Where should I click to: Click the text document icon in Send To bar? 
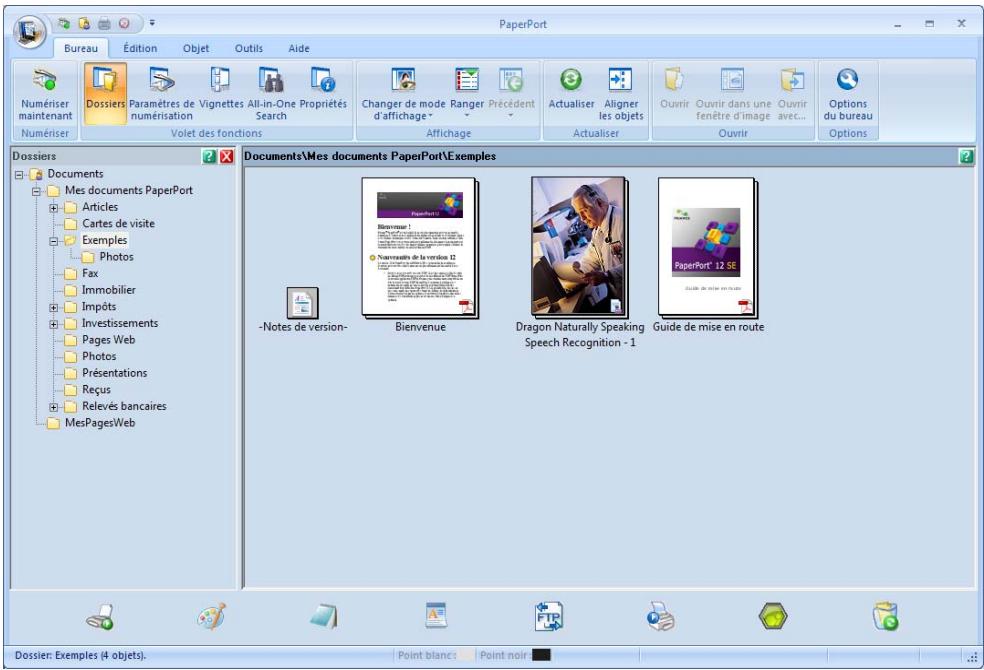pos(436,615)
